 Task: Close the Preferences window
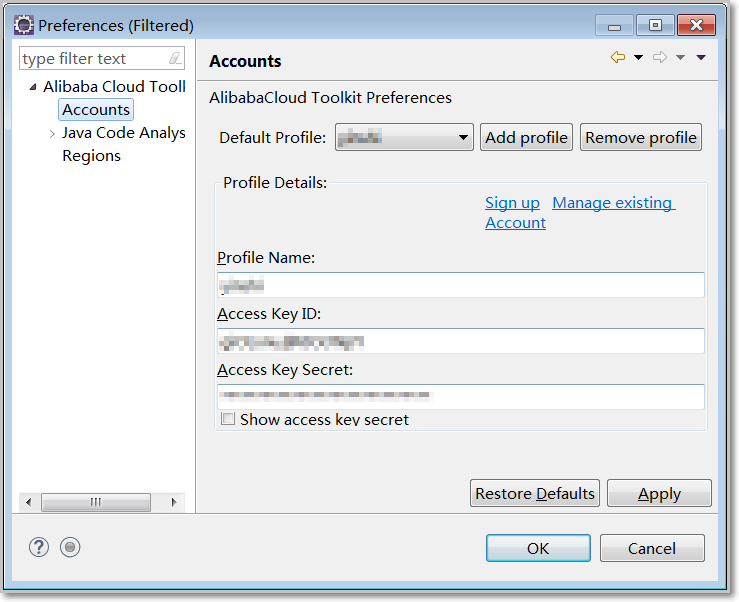[x=696, y=25]
